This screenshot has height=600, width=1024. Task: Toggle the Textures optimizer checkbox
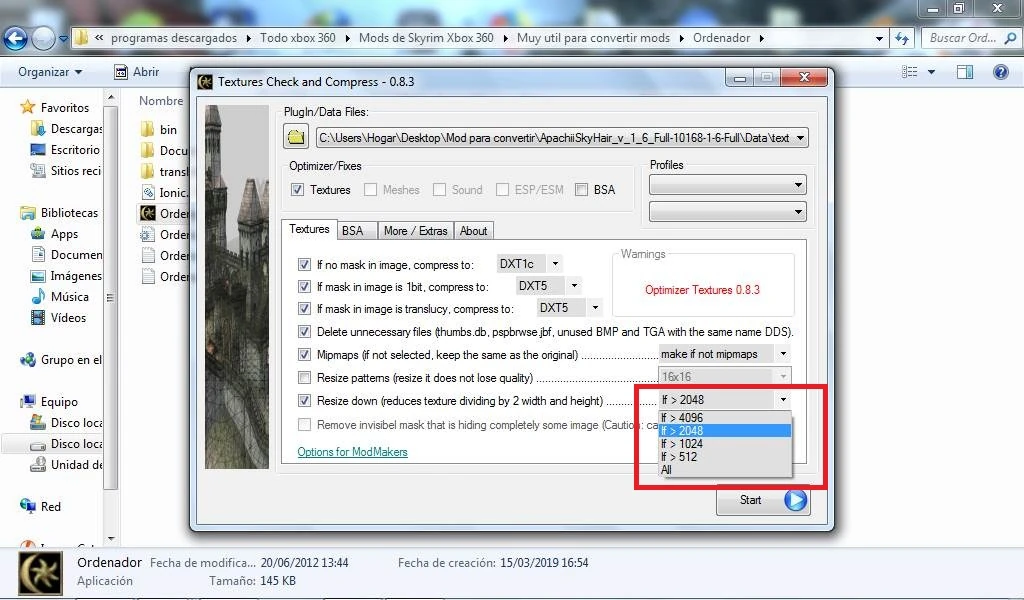[297, 189]
